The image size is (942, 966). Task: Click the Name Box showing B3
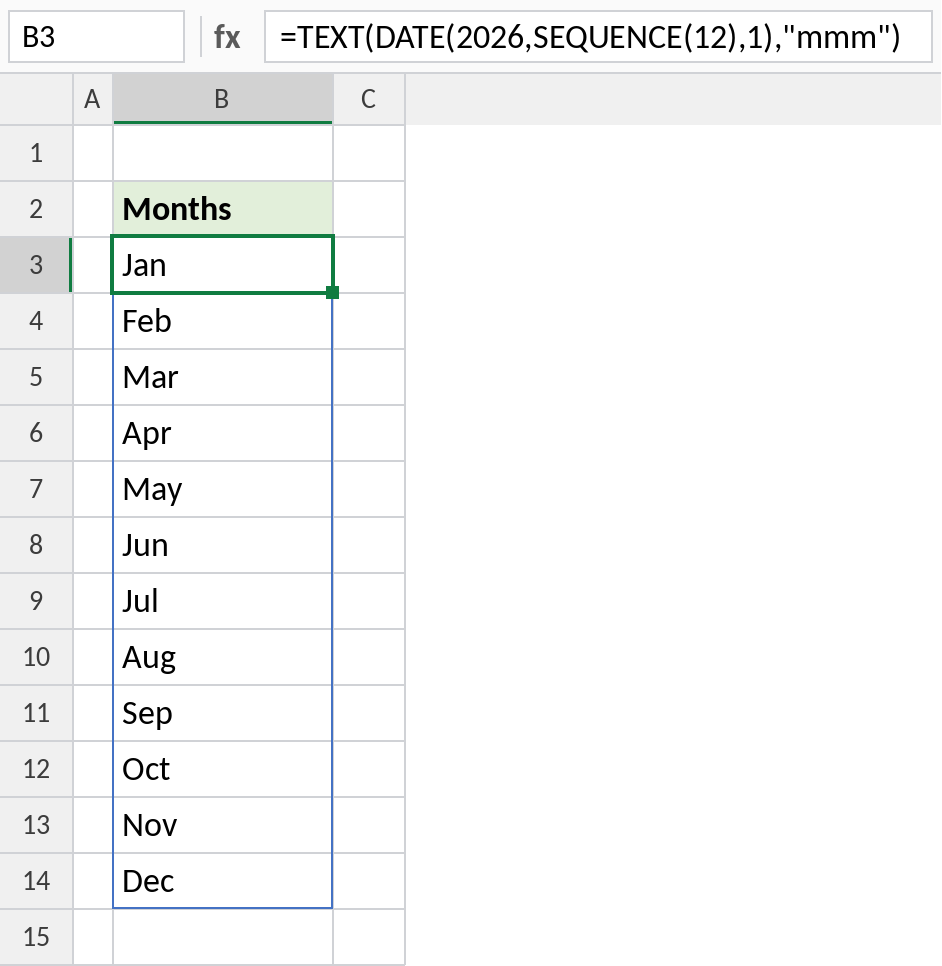click(x=96, y=37)
